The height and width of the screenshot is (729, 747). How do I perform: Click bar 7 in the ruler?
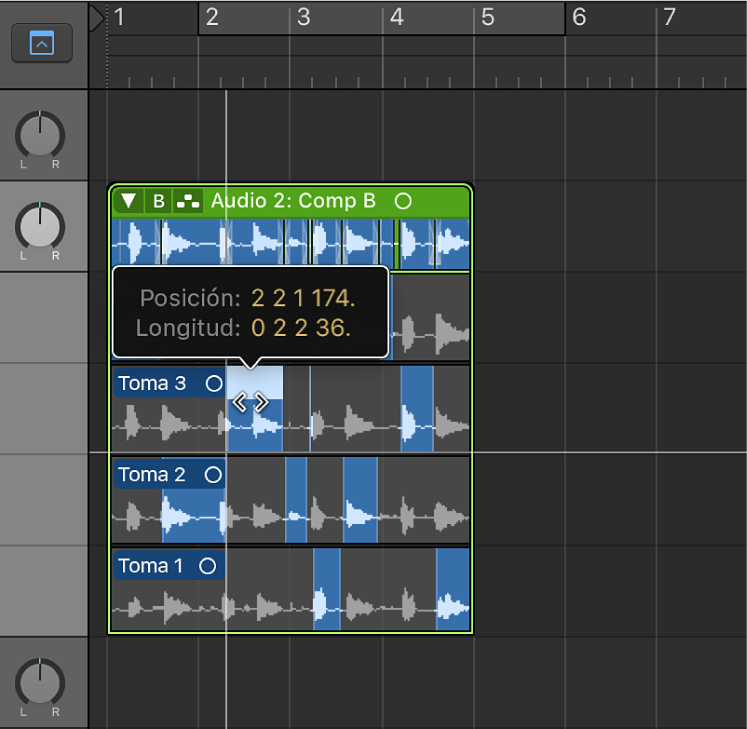pos(670,17)
